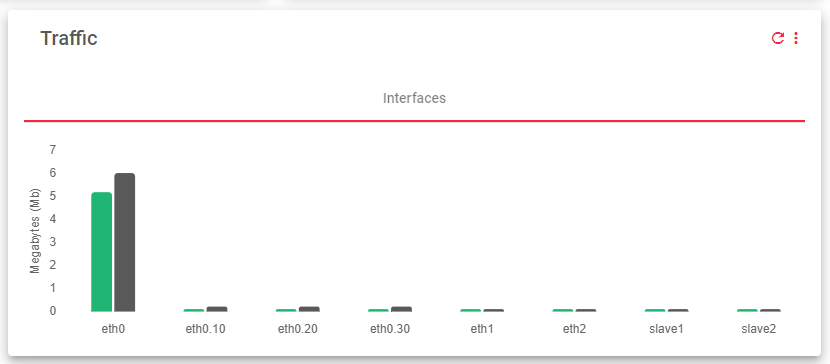The image size is (830, 364).
Task: Click the green eth1 bar
Action: (x=471, y=310)
